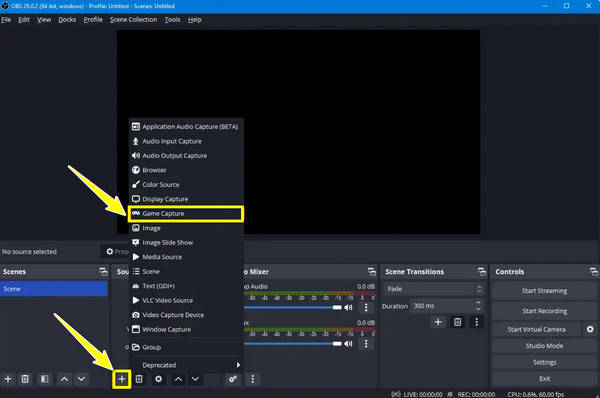Image resolution: width=600 pixels, height=398 pixels.
Task: Add a Group from the source menu
Action: tap(186, 347)
